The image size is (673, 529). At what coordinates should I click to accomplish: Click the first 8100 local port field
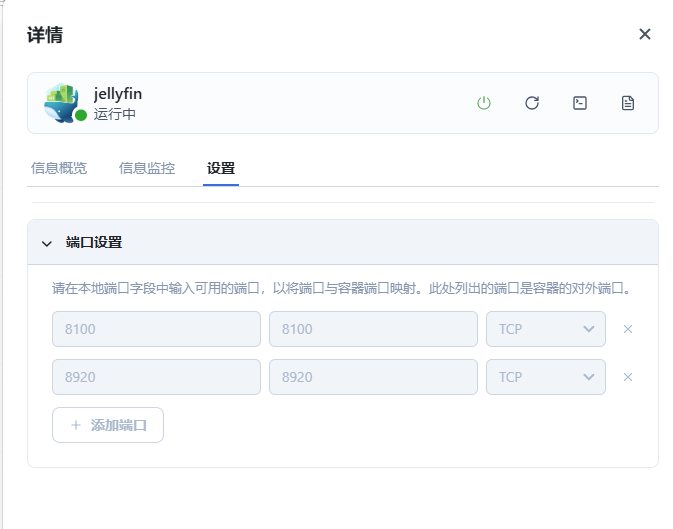click(x=156, y=329)
